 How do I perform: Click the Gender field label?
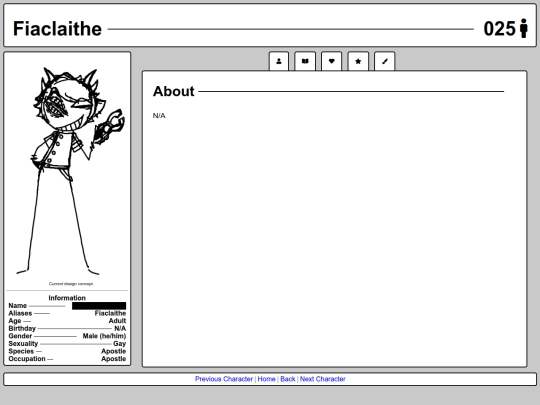coord(20,336)
